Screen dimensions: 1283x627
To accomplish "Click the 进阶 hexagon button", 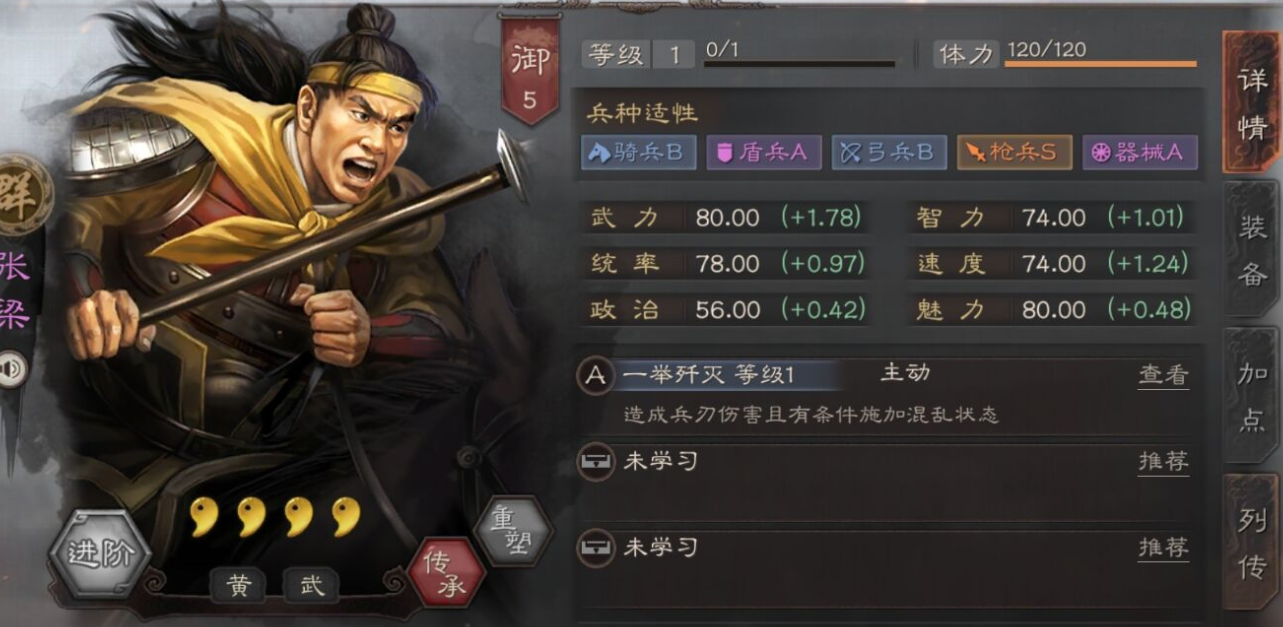I will [100, 553].
